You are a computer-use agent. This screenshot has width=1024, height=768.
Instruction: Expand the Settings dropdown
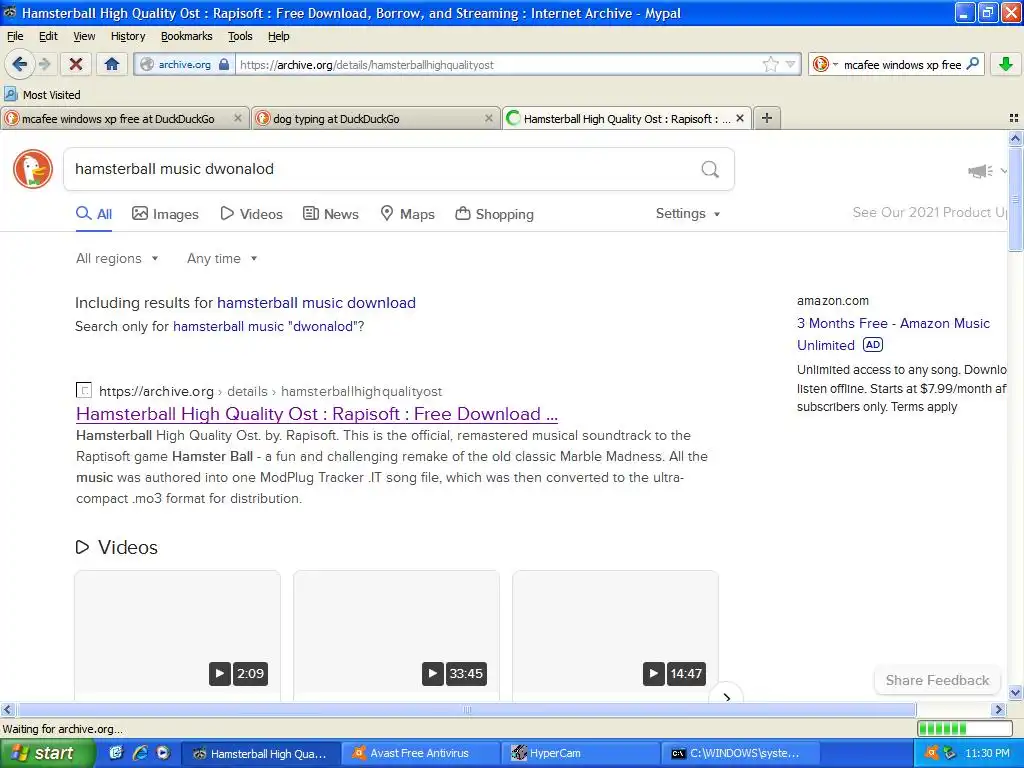click(x=688, y=214)
